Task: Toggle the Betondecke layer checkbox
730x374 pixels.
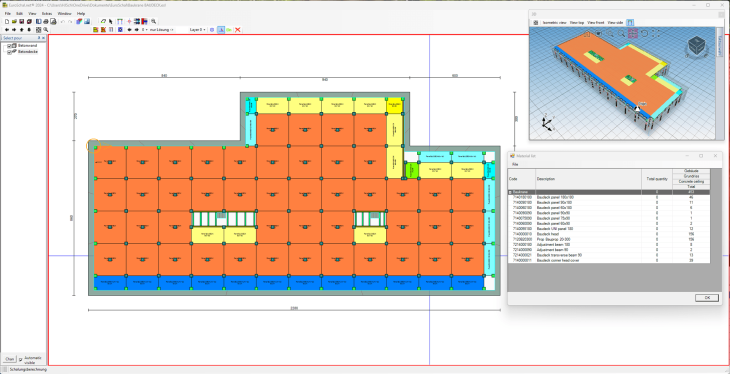Action: pyautogui.click(x=9, y=52)
